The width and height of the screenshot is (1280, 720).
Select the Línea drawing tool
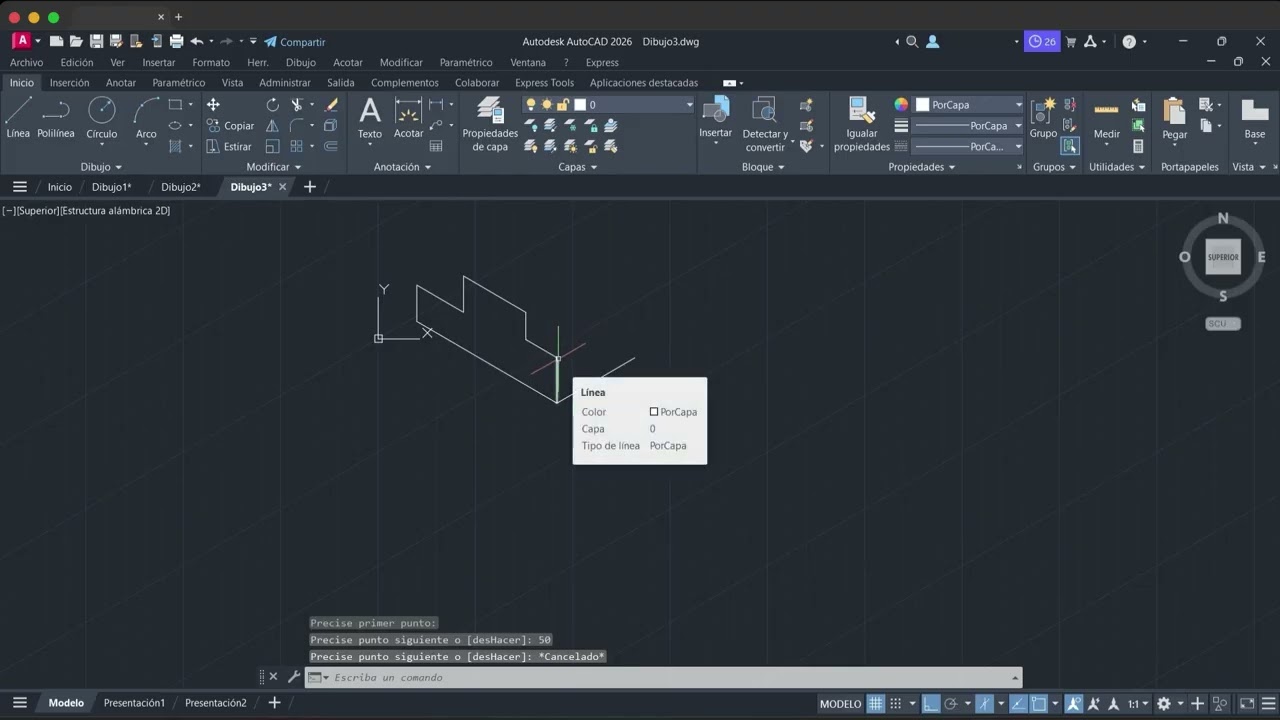[x=18, y=118]
